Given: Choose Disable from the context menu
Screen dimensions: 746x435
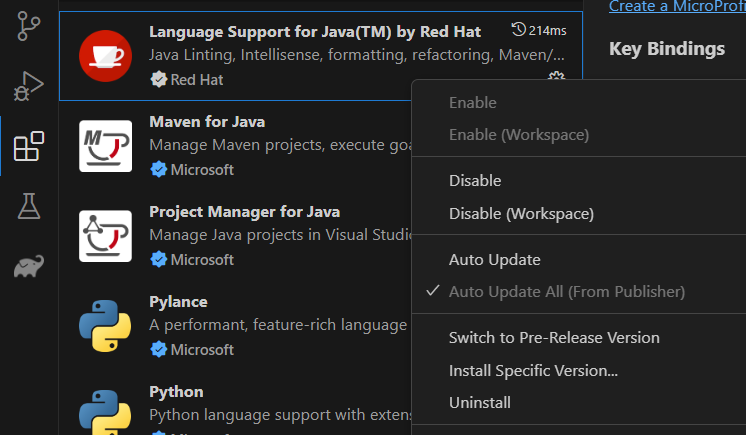Looking at the screenshot, I should 475,181.
